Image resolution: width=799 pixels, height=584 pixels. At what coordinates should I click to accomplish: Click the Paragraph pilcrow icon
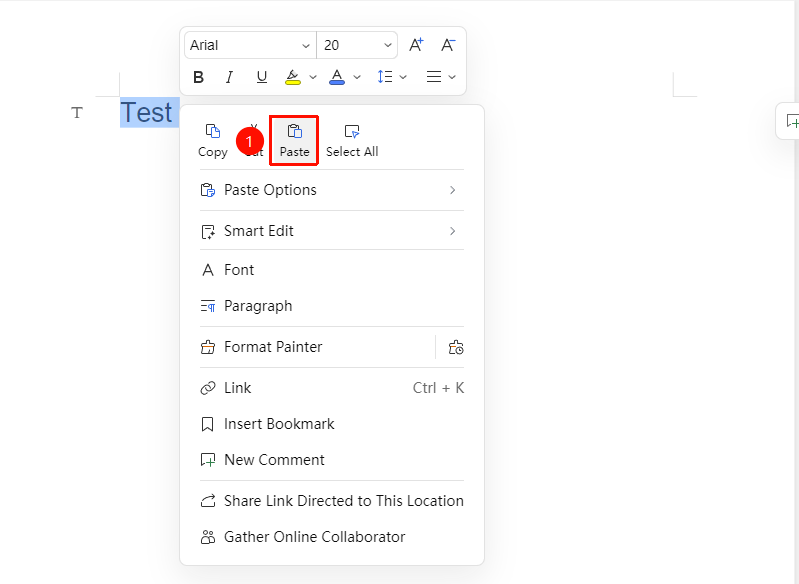point(207,306)
